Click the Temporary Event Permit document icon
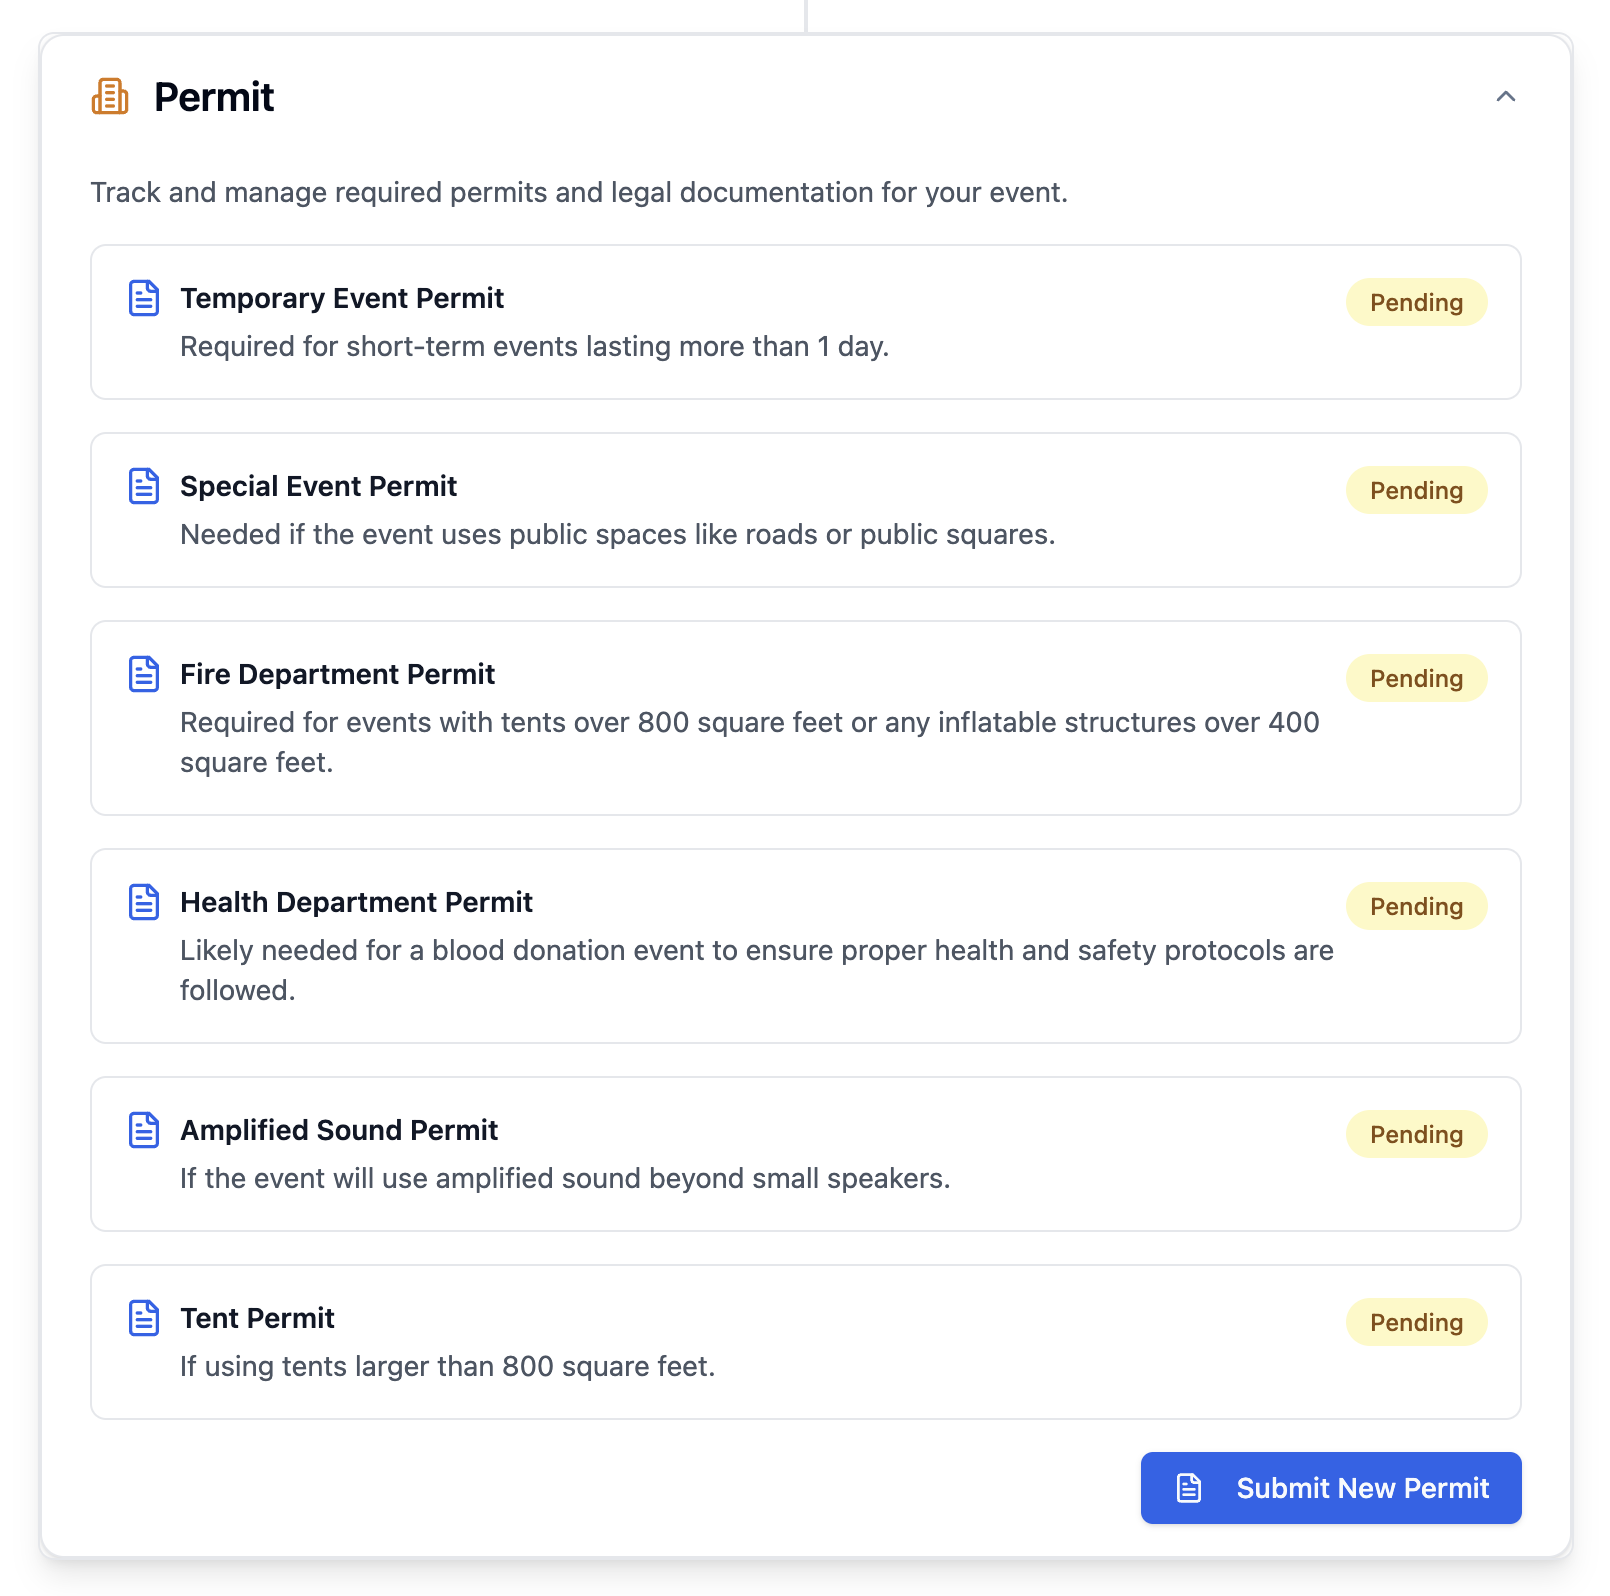The width and height of the screenshot is (1610, 1596). tap(144, 298)
